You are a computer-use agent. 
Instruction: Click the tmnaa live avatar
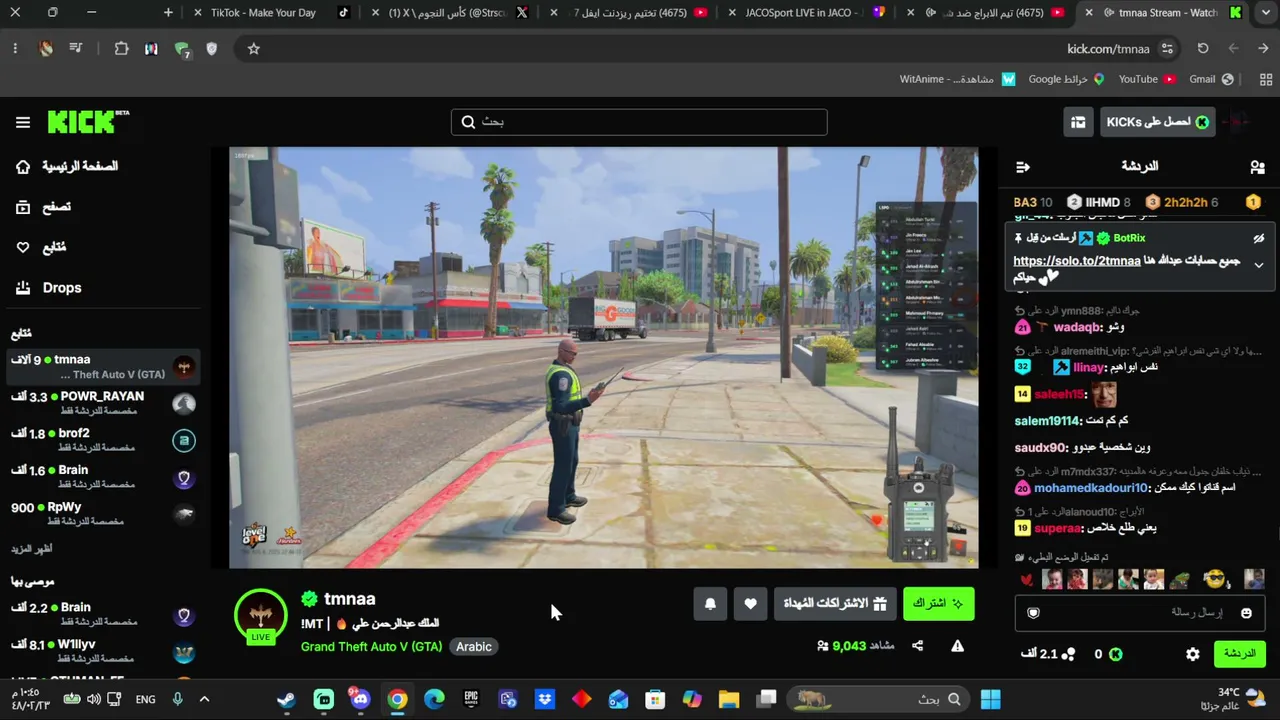click(x=260, y=616)
